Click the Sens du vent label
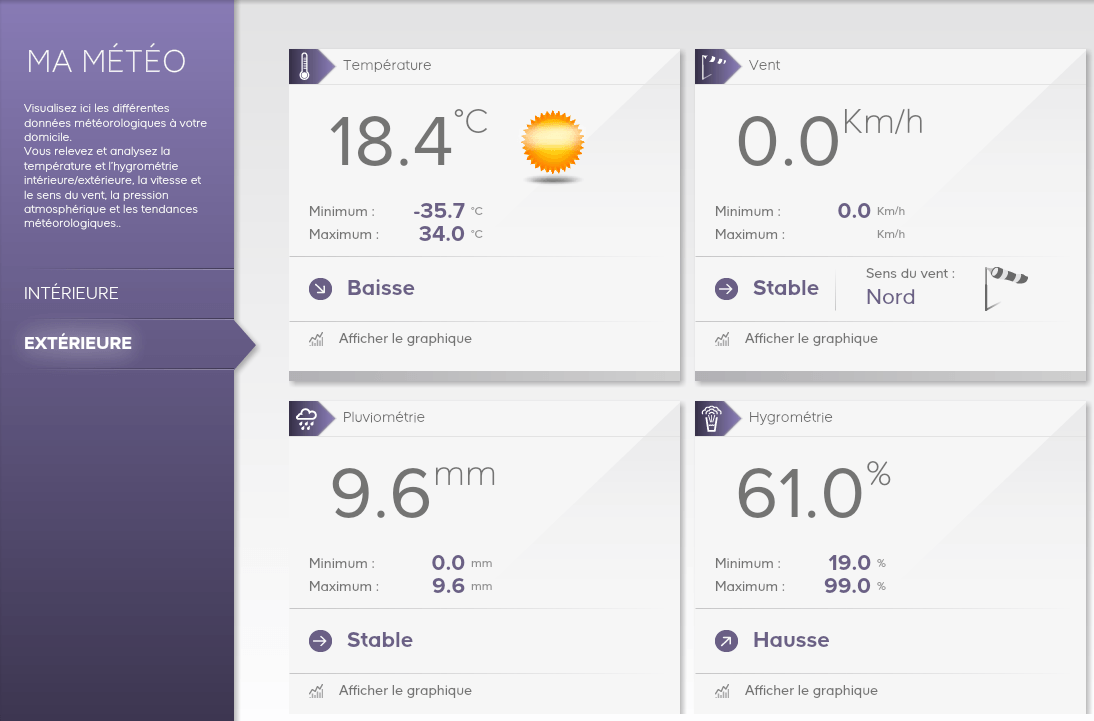The image size is (1094, 721). tap(911, 274)
